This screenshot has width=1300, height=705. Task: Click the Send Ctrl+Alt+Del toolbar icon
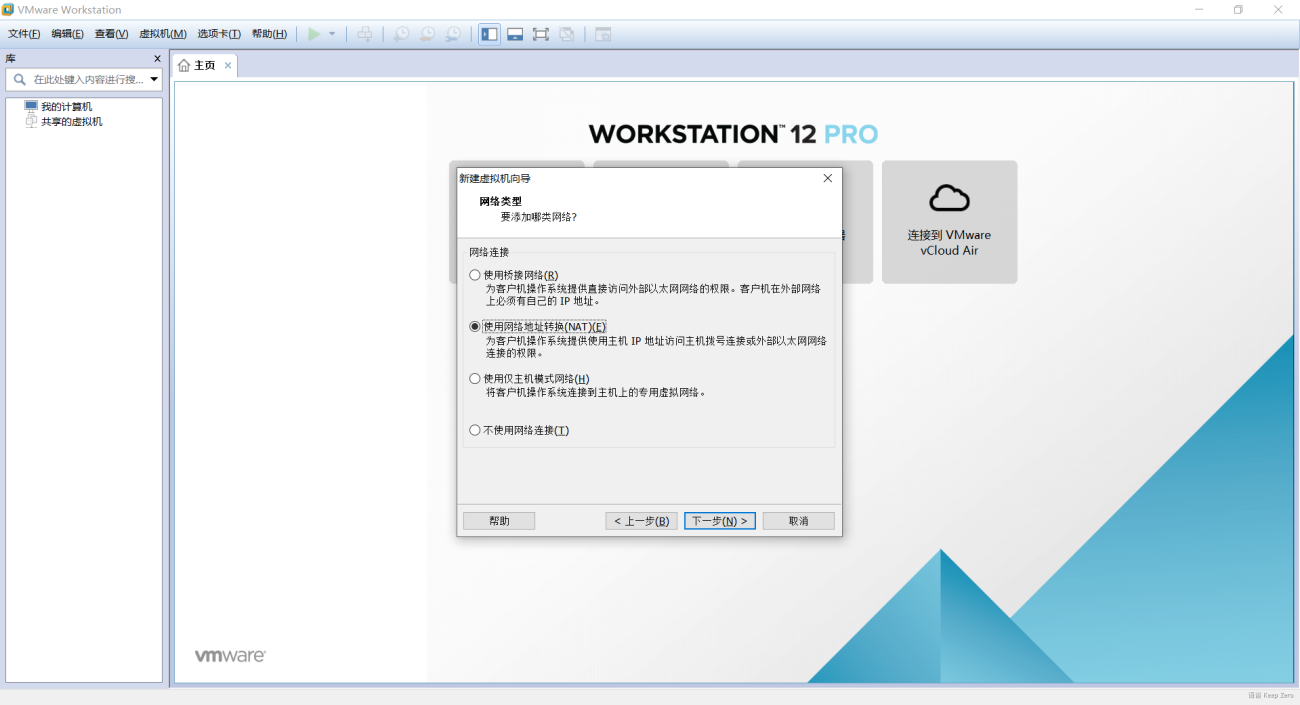click(x=365, y=34)
